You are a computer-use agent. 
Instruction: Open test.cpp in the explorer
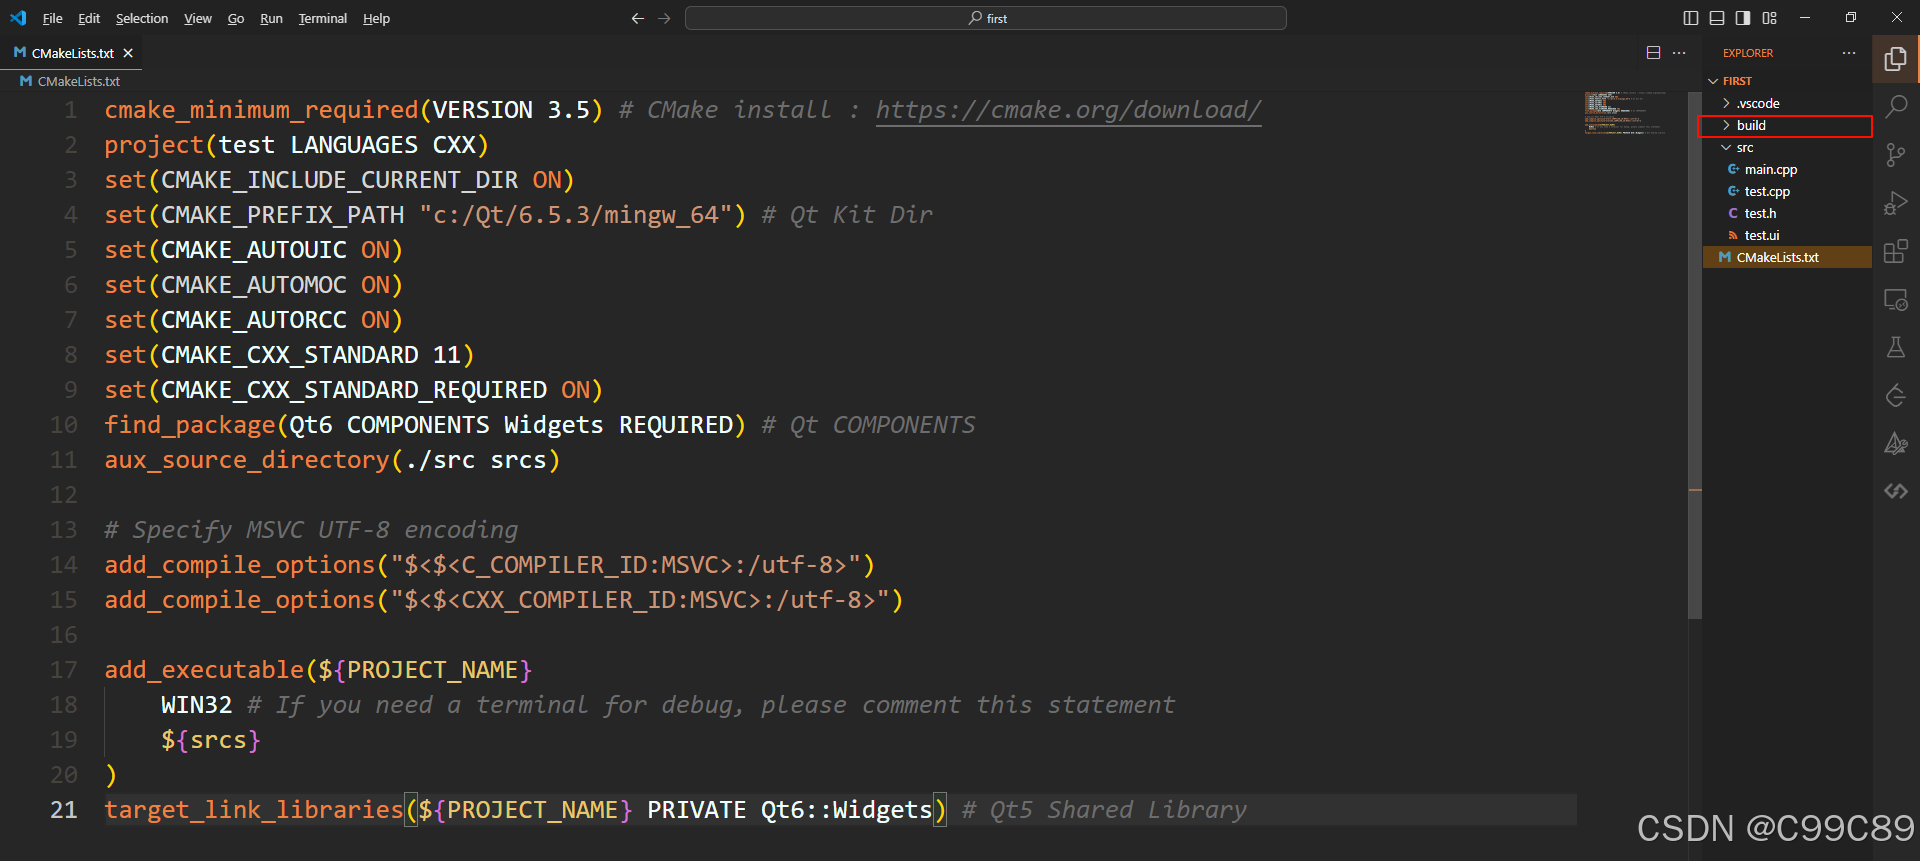1787,191
